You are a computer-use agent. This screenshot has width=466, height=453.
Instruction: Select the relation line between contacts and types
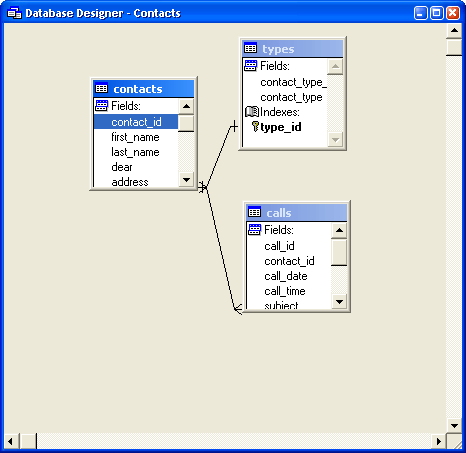pyautogui.click(x=219, y=157)
